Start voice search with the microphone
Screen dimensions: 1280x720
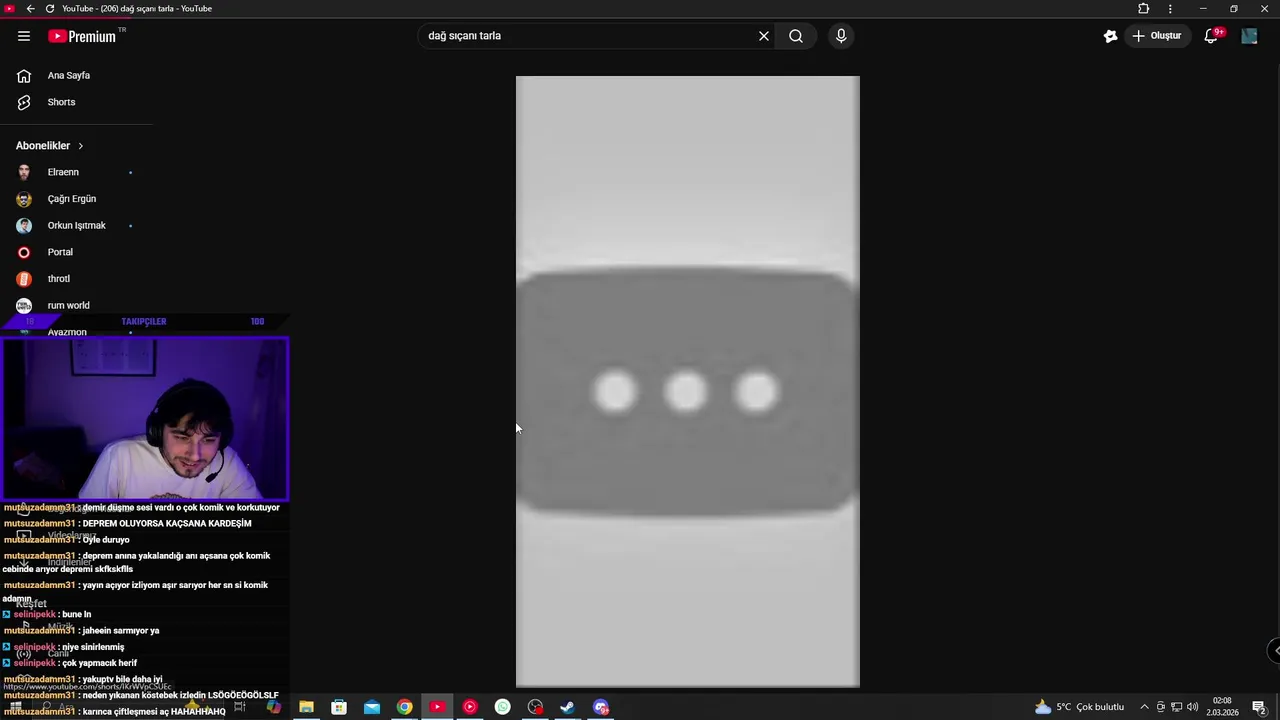[841, 36]
